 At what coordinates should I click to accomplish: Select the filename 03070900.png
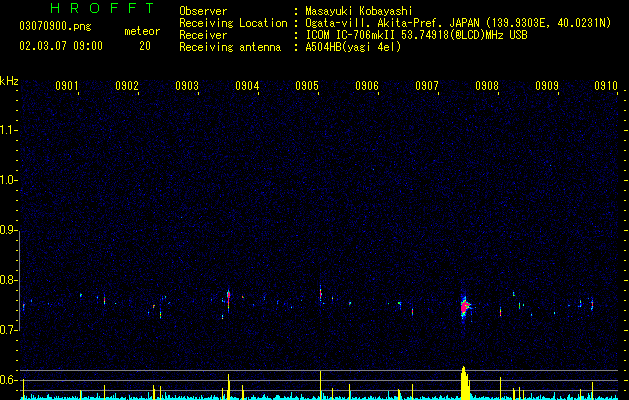[x=55, y=26]
